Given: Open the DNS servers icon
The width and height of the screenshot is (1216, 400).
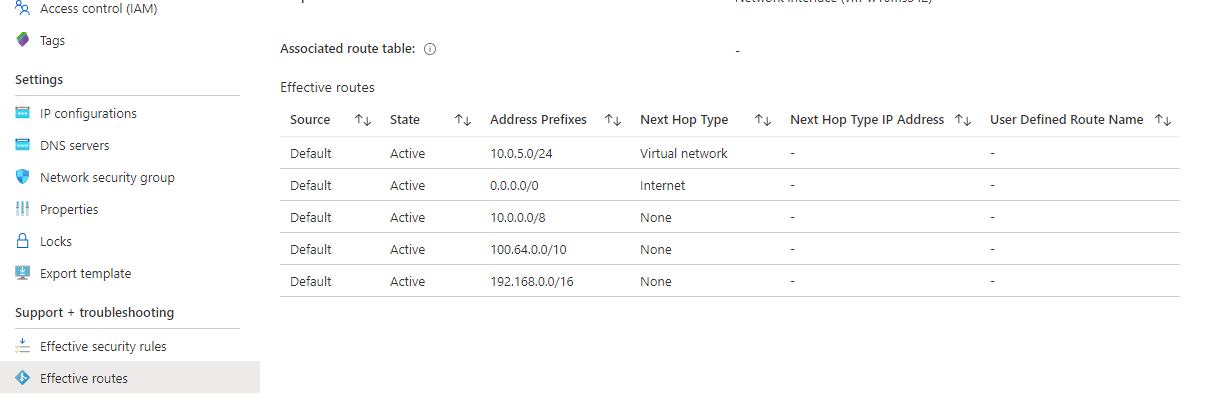Looking at the screenshot, I should [x=23, y=146].
